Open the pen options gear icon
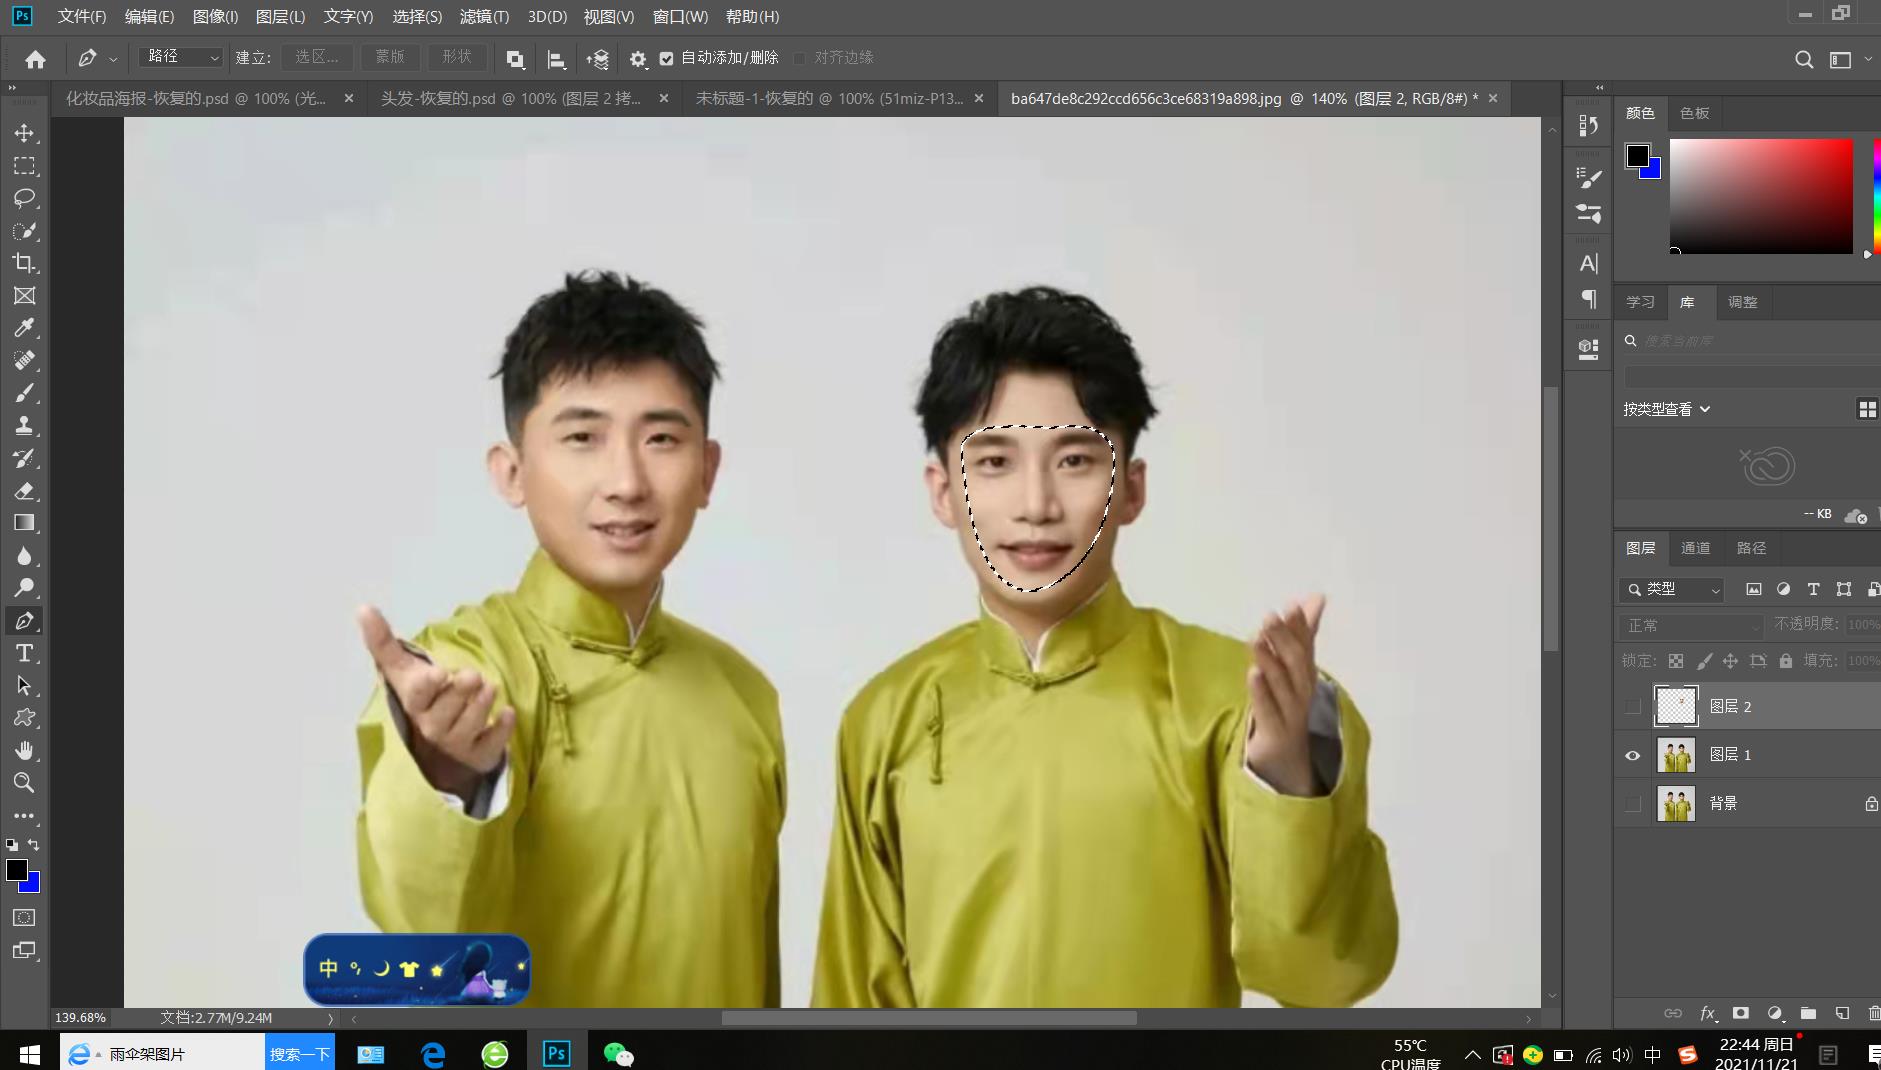 point(638,59)
